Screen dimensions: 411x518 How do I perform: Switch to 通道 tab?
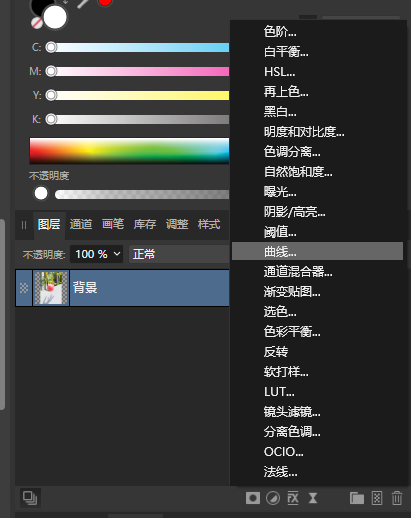pos(81,224)
